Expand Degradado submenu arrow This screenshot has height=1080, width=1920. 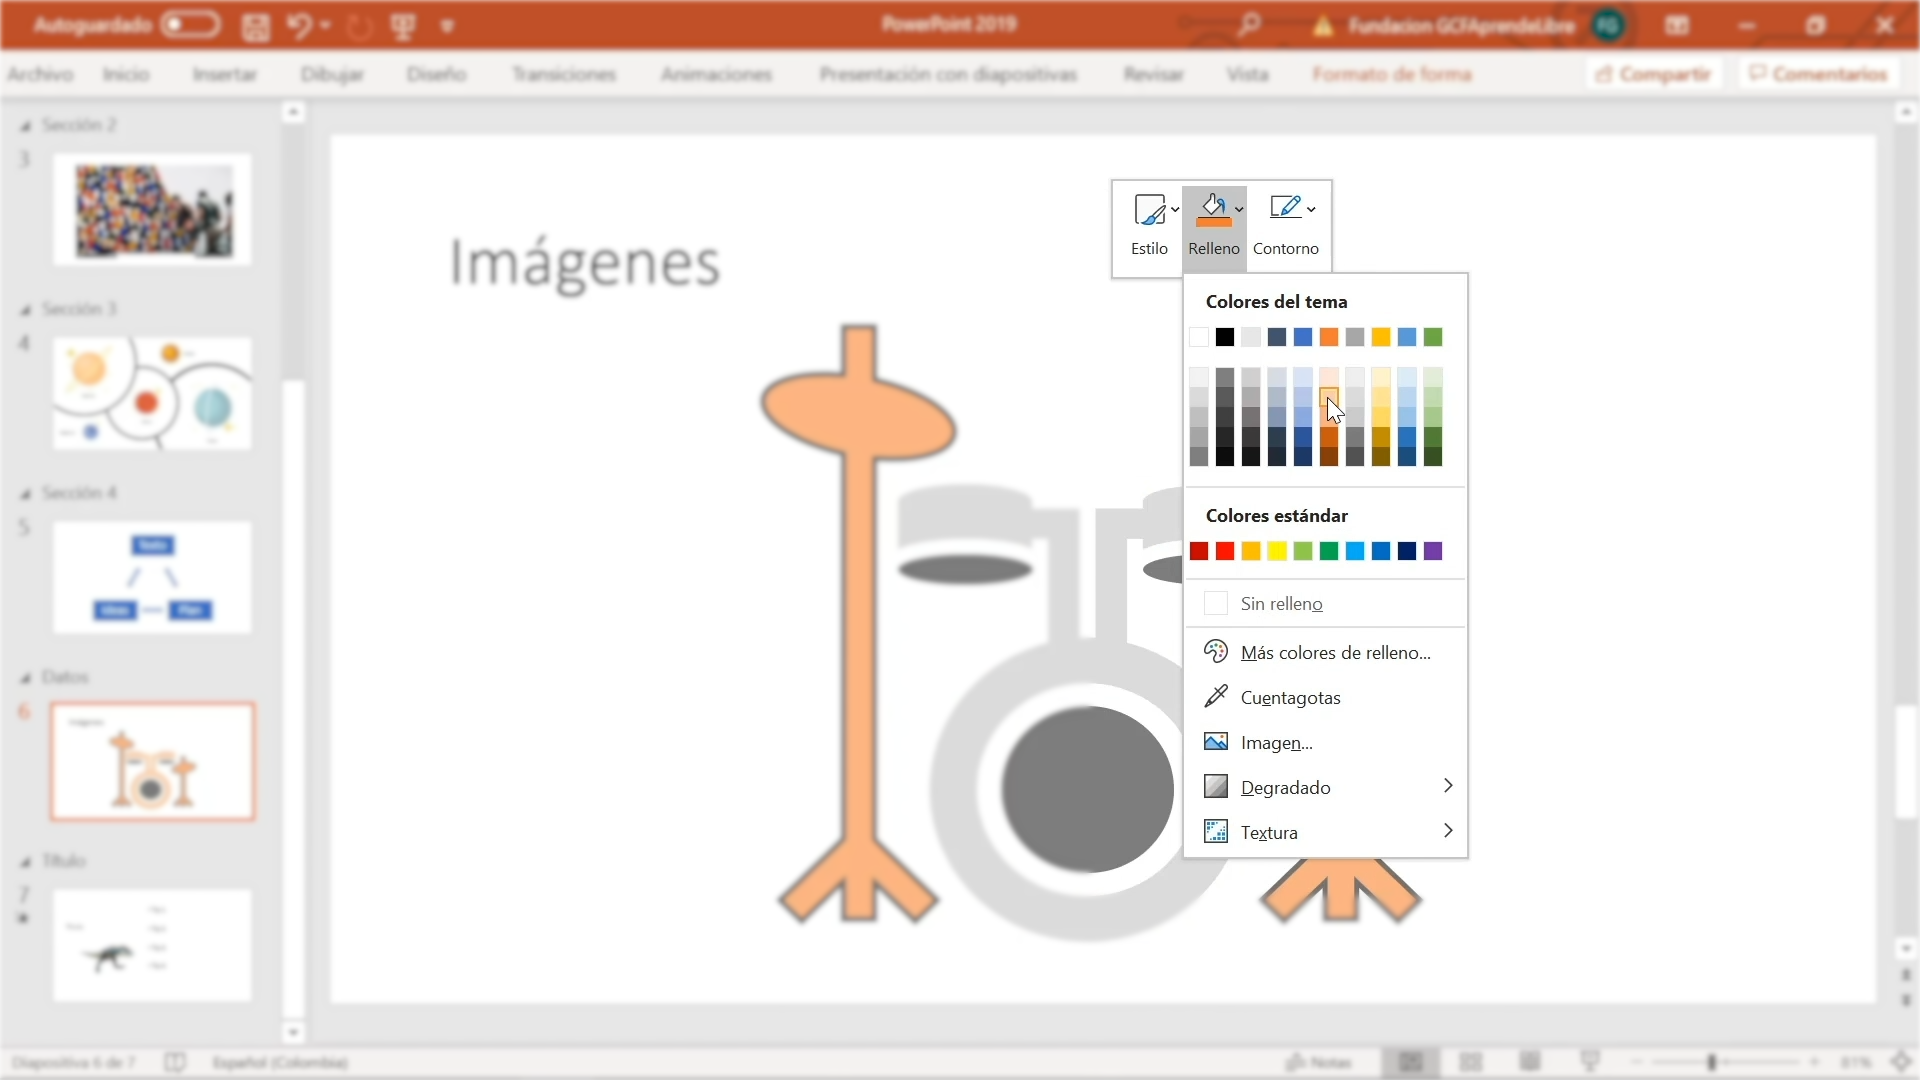1448,786
